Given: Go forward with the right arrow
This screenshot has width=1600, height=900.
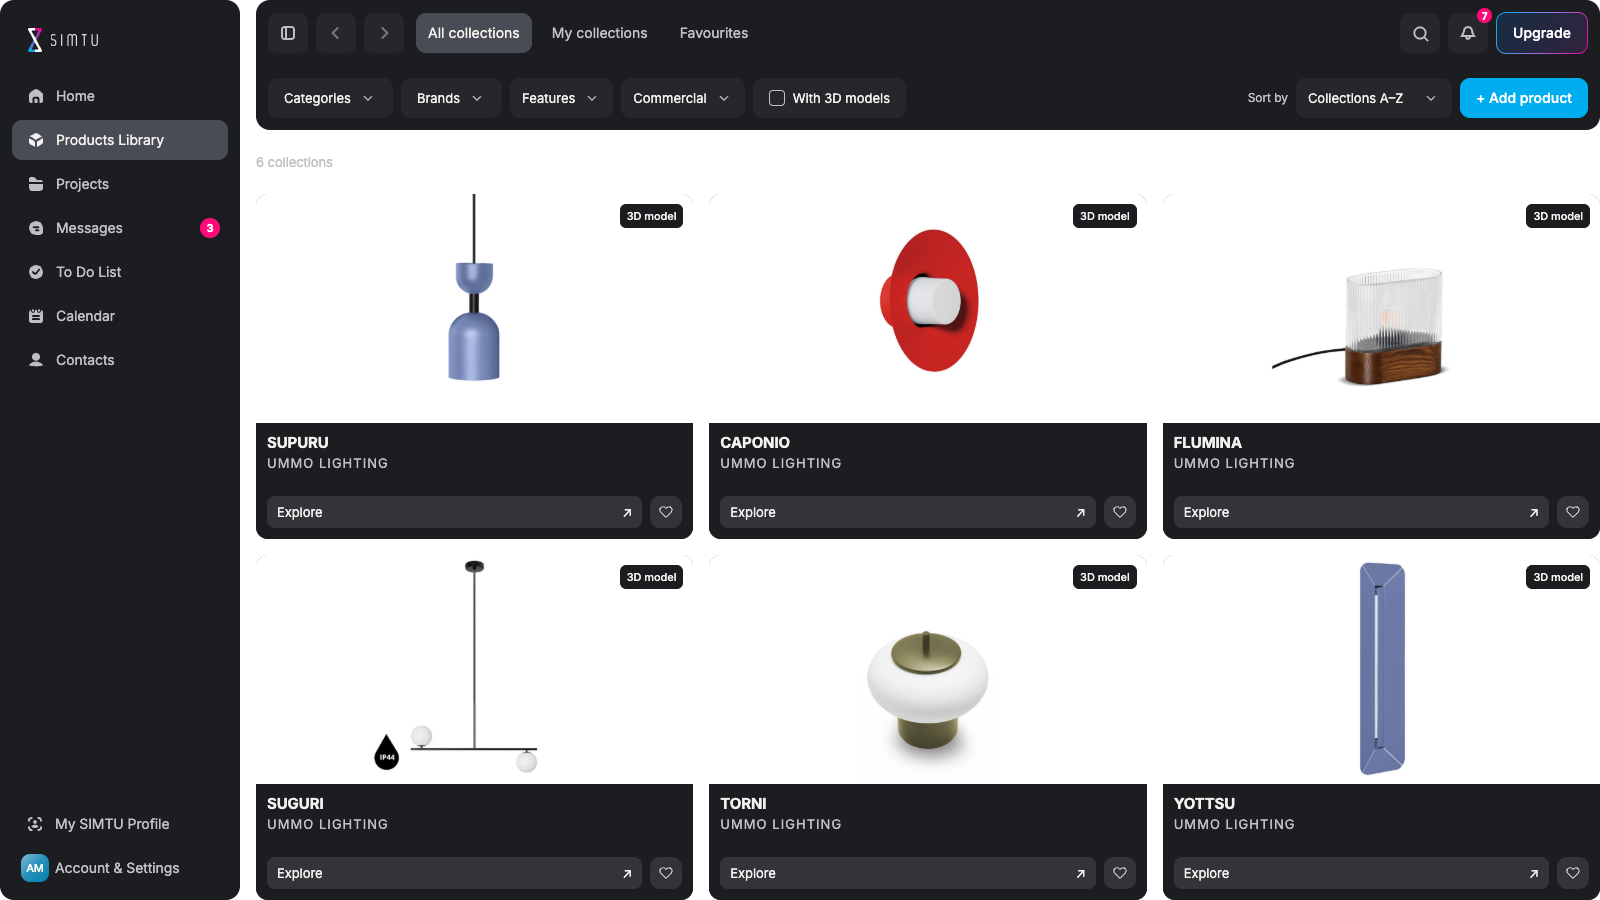Looking at the screenshot, I should (x=384, y=33).
